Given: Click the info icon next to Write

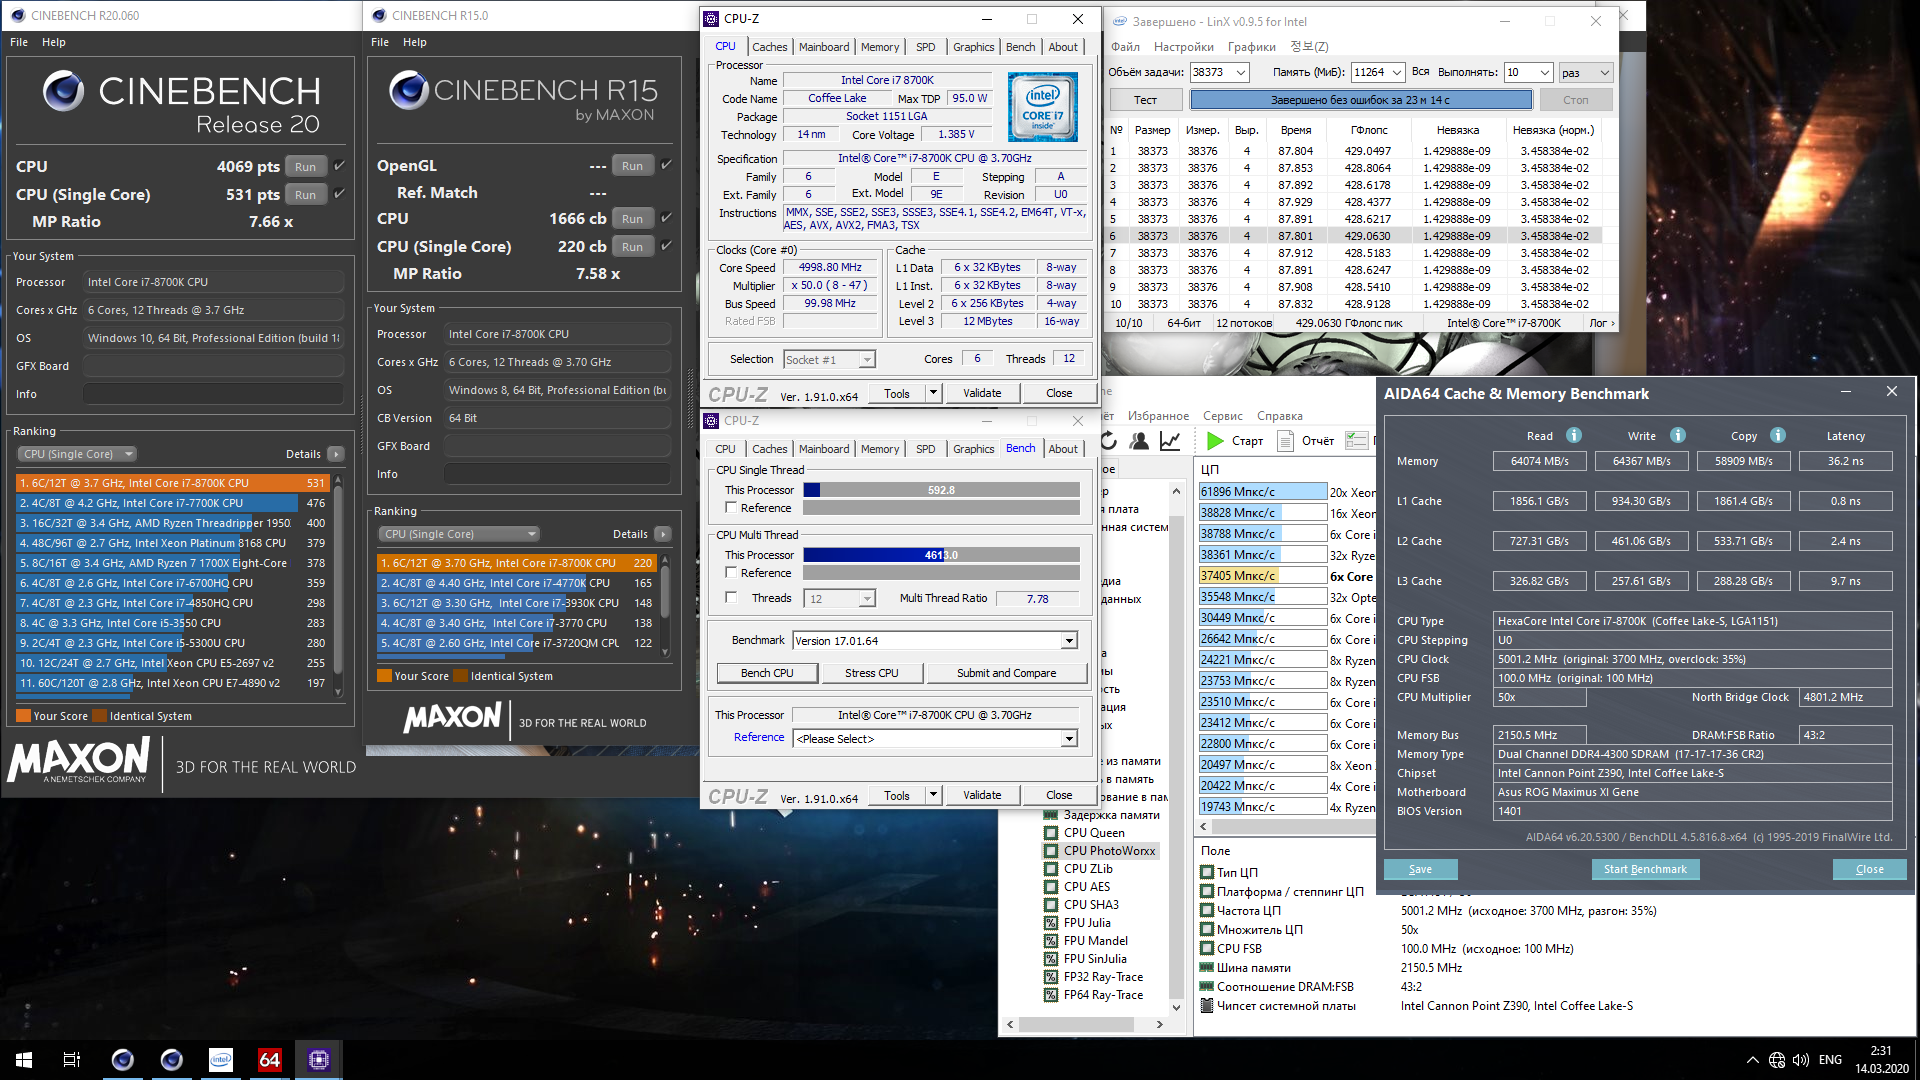Looking at the screenshot, I should [x=1678, y=436].
